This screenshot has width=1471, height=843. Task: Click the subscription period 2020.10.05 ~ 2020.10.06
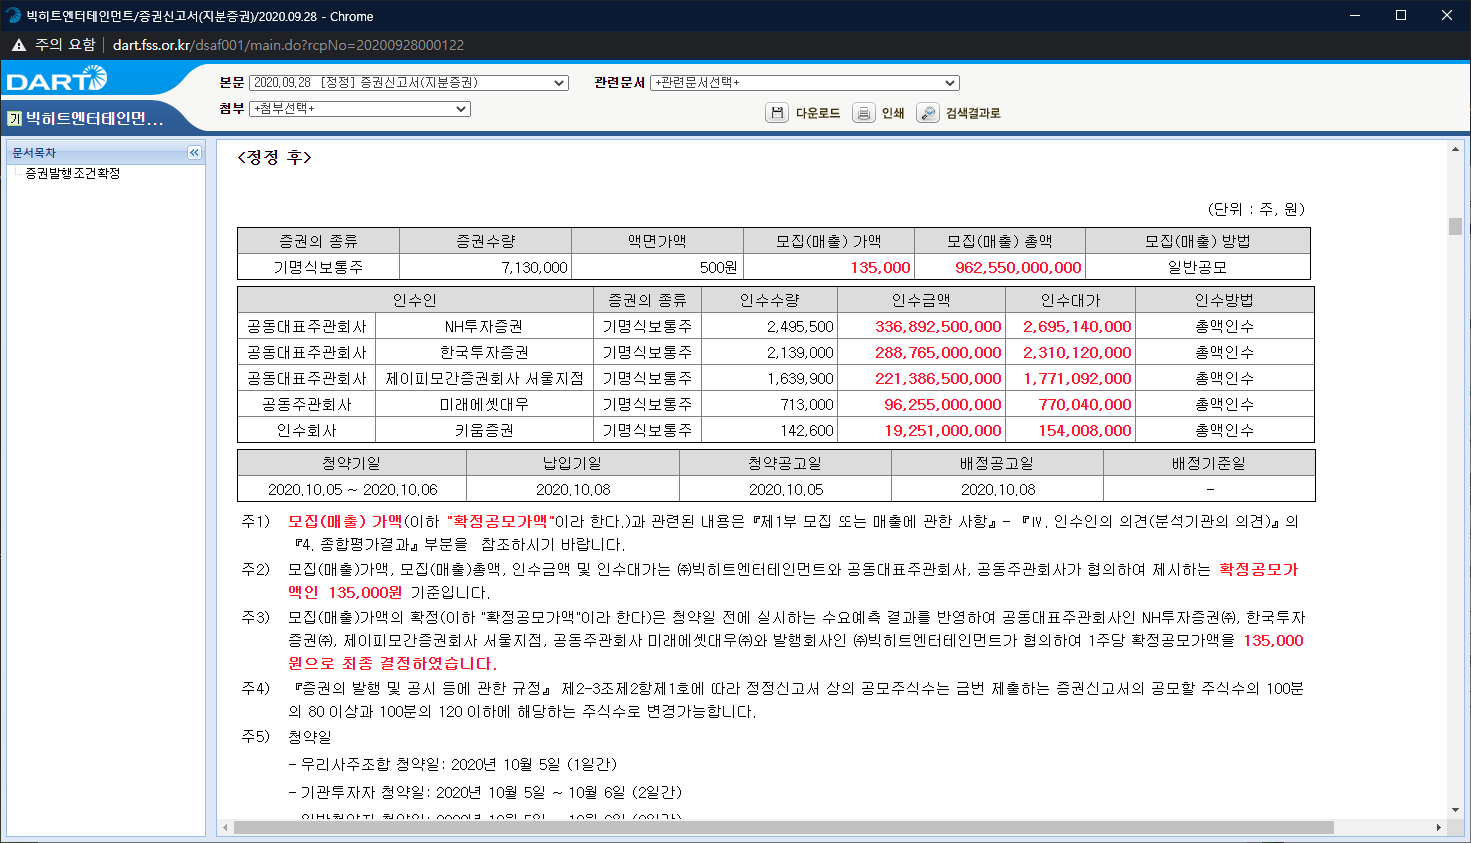click(352, 489)
